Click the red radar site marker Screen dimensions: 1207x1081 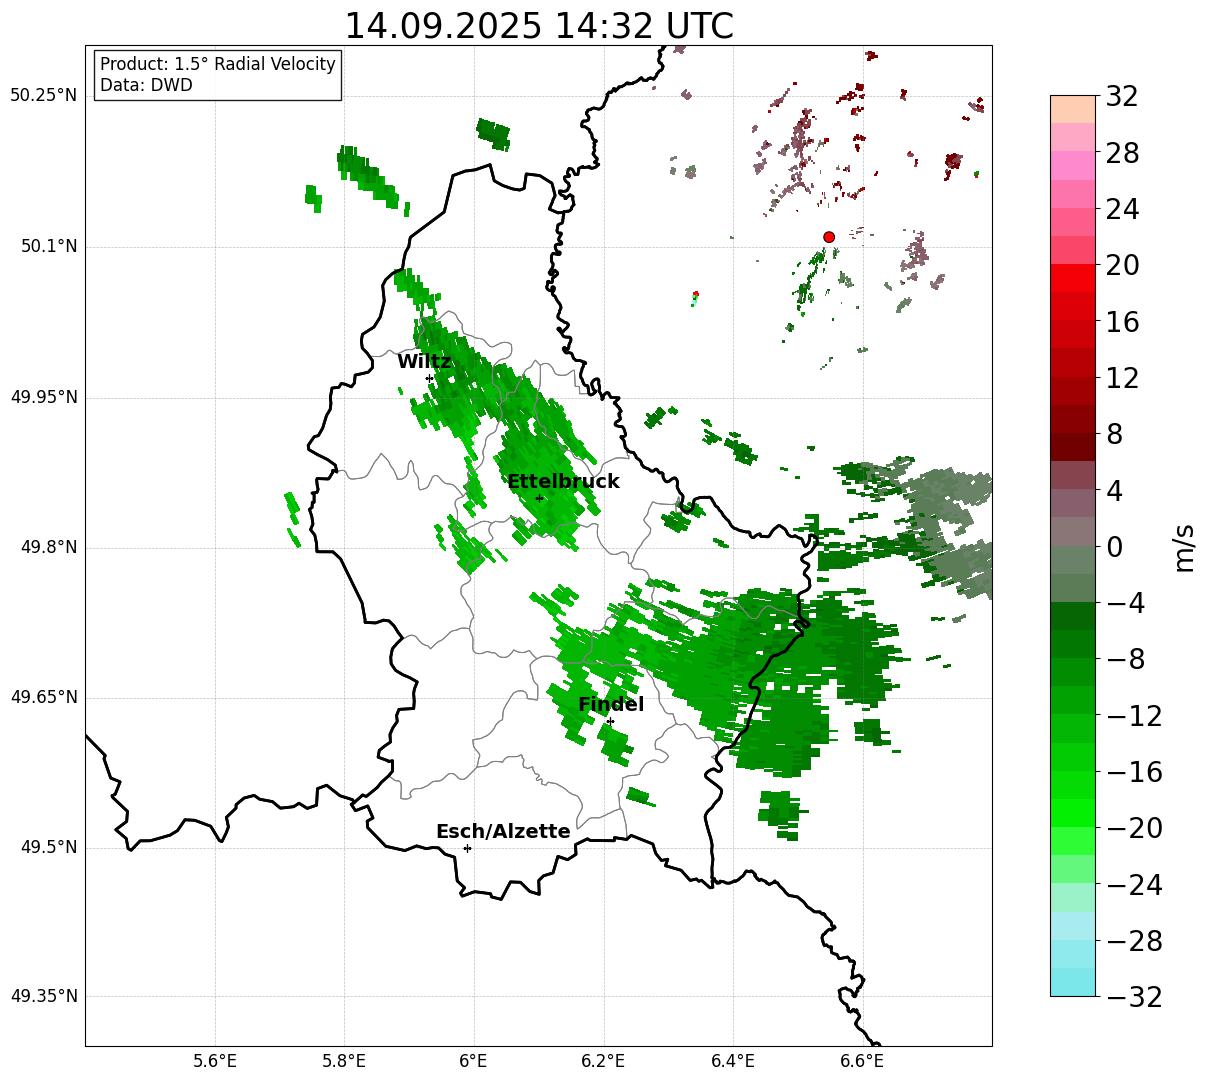(x=829, y=237)
